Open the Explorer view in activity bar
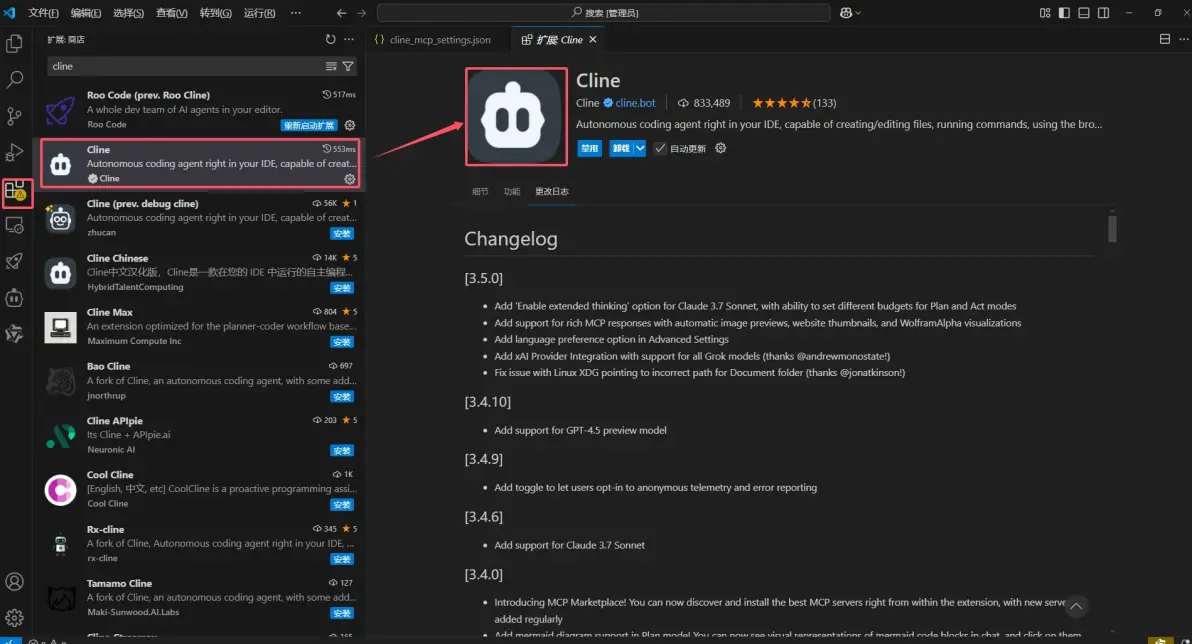The height and width of the screenshot is (644, 1192). click(15, 44)
